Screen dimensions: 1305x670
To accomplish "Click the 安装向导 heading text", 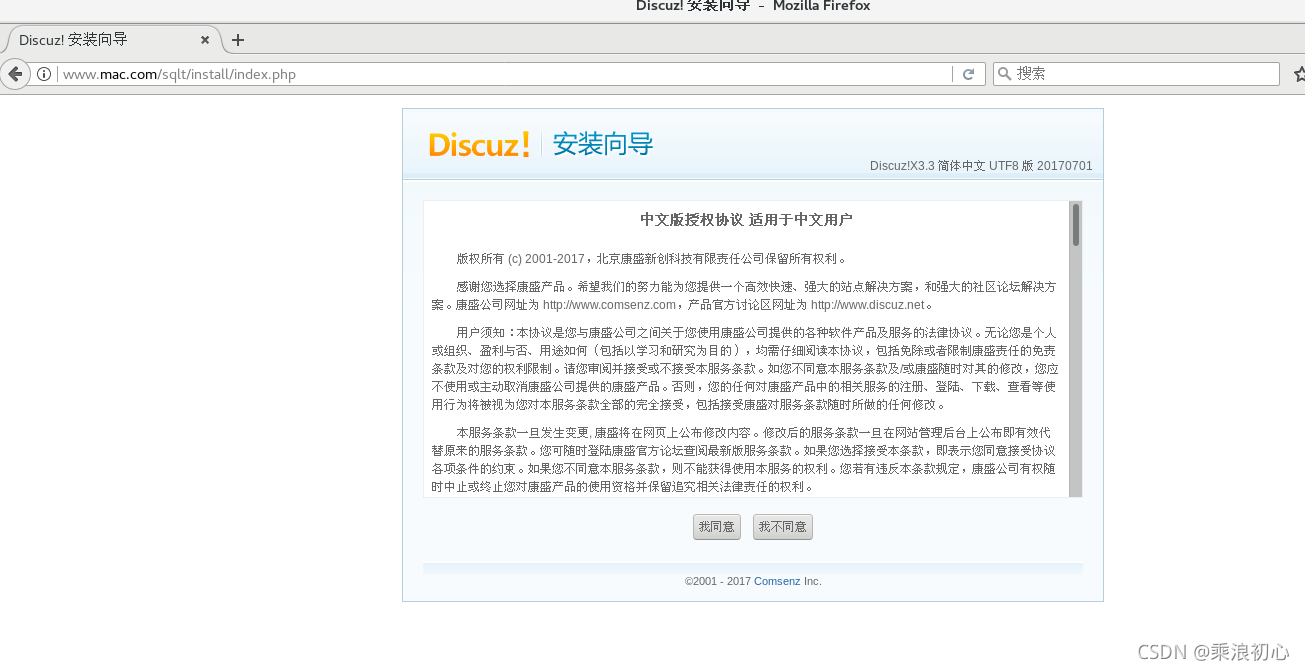I will click(x=603, y=144).
